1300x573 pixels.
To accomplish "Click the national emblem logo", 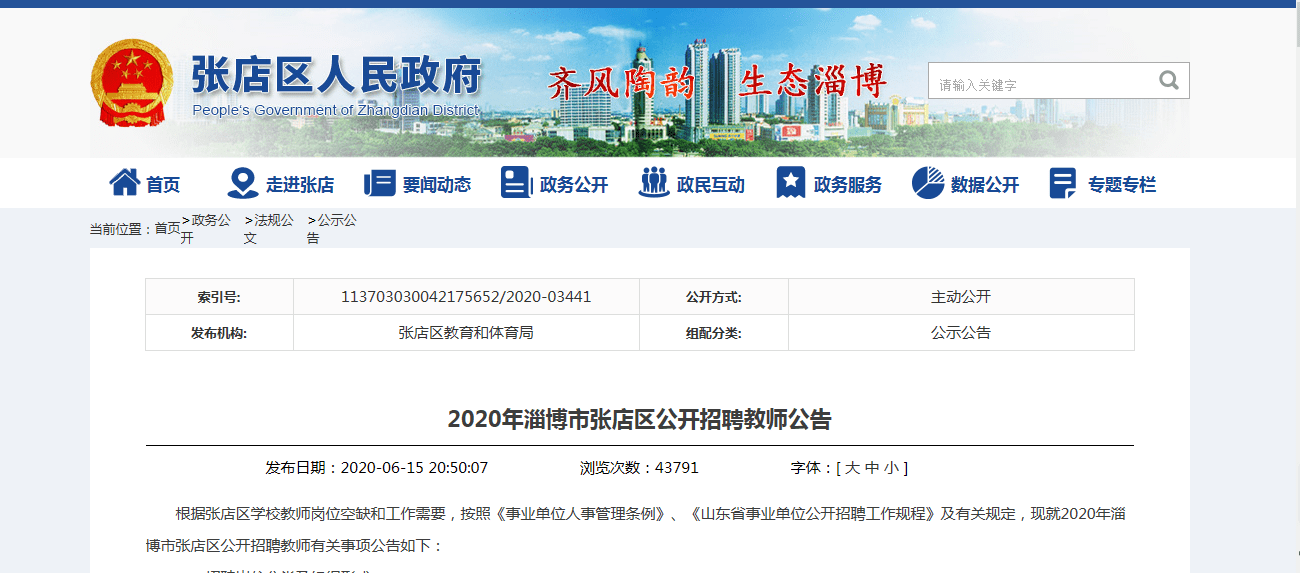I will point(132,84).
